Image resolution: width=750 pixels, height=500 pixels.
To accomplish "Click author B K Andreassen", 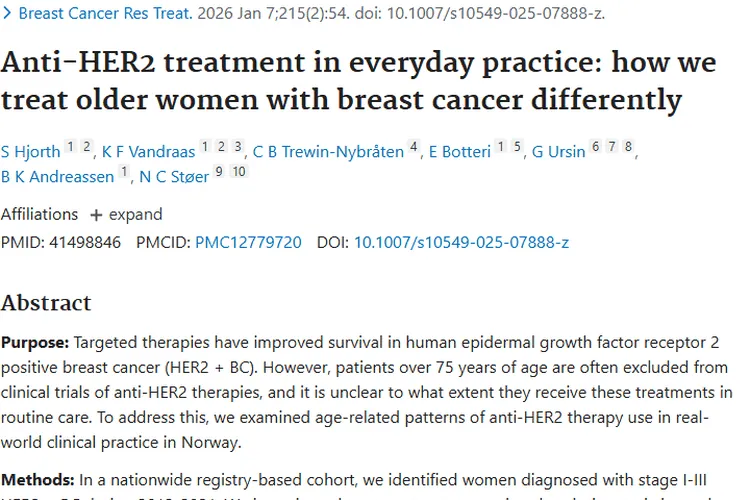I will [x=57, y=177].
